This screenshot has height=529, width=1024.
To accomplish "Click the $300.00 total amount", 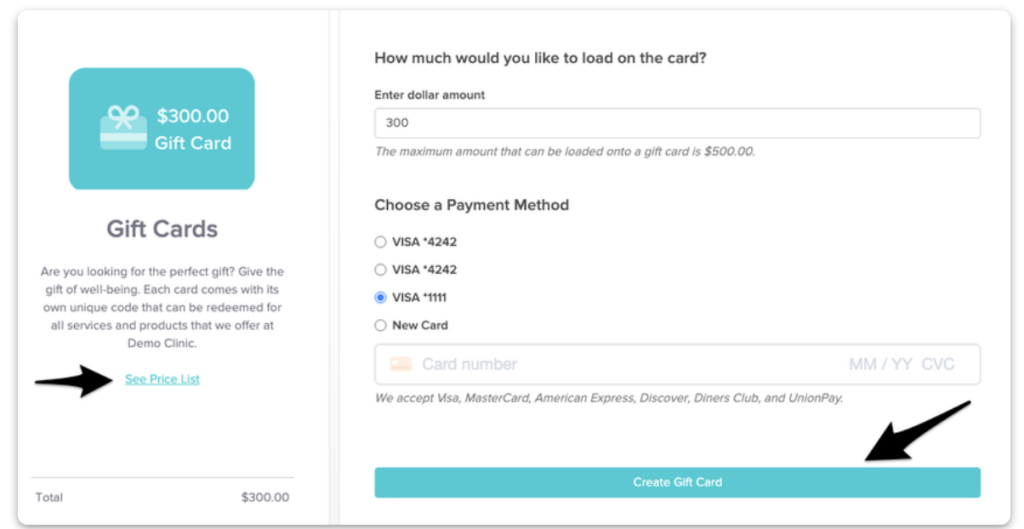I will tap(265, 497).
